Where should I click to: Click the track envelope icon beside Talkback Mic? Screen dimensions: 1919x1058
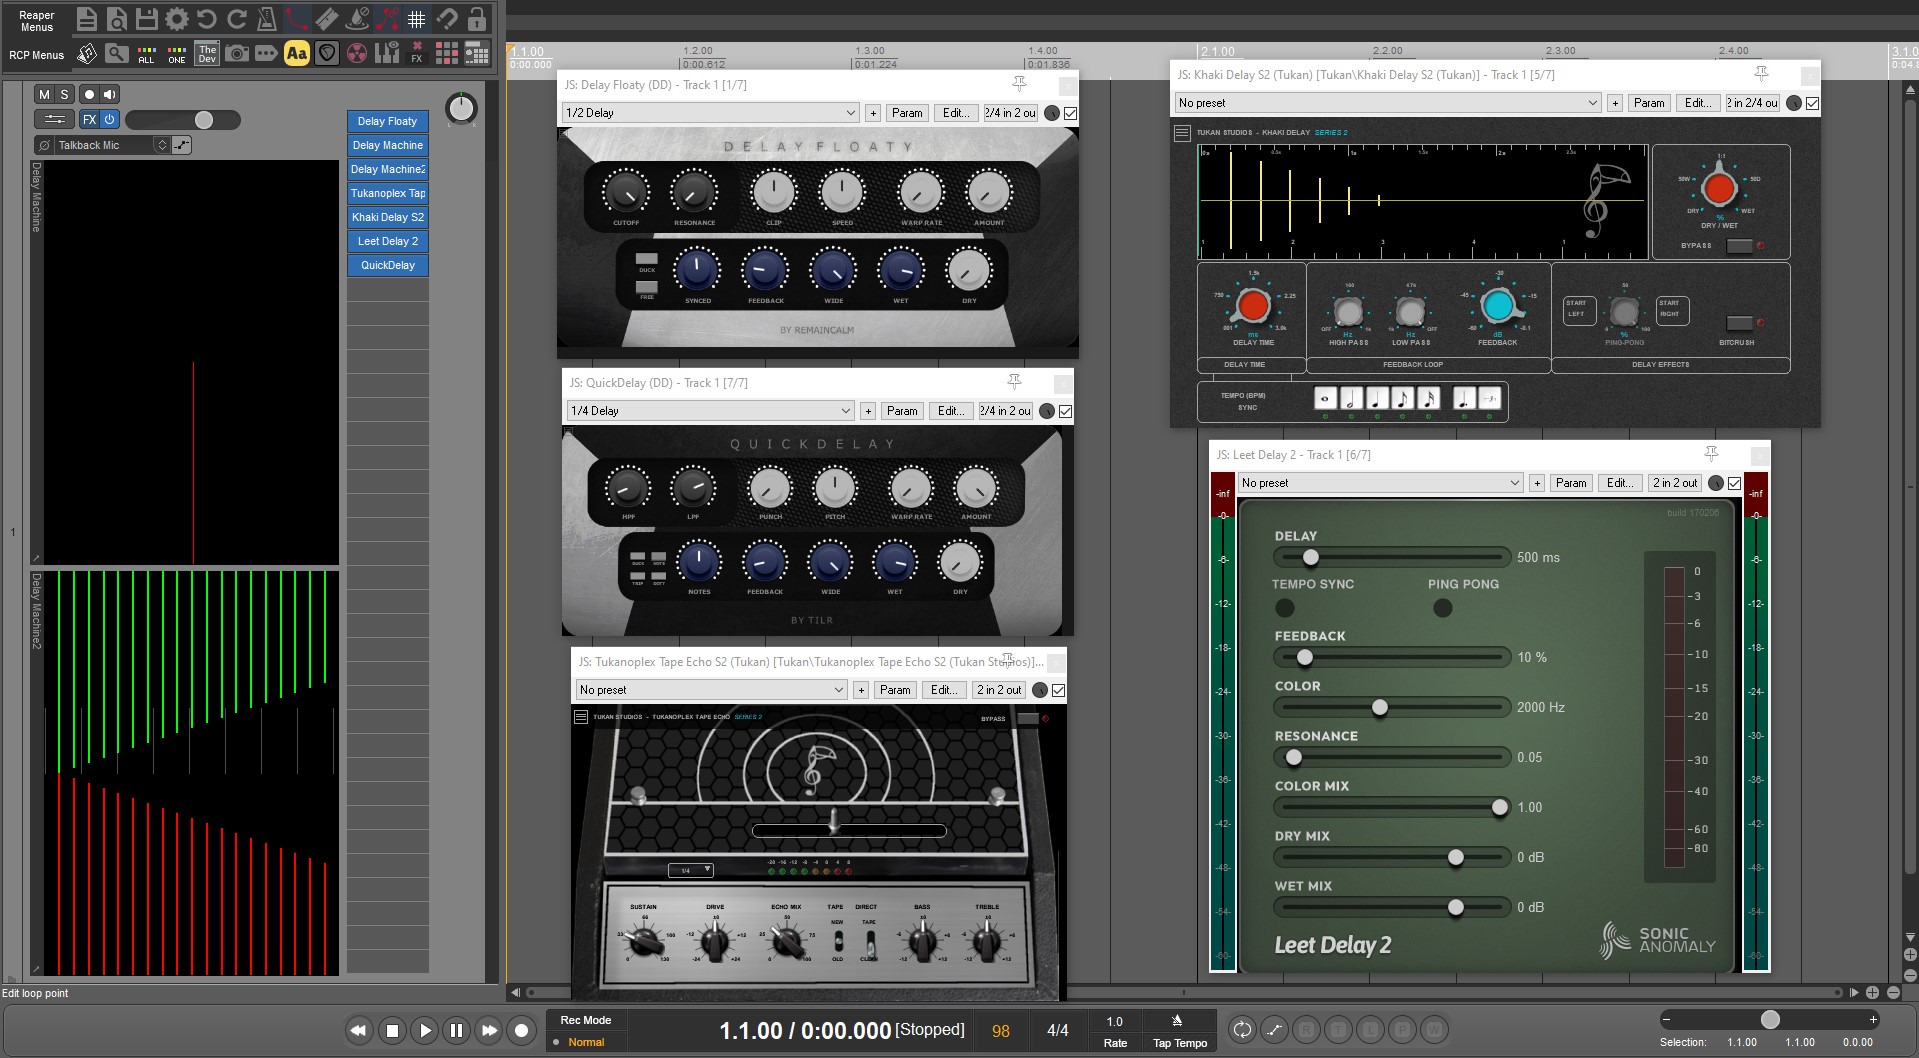click(181, 145)
